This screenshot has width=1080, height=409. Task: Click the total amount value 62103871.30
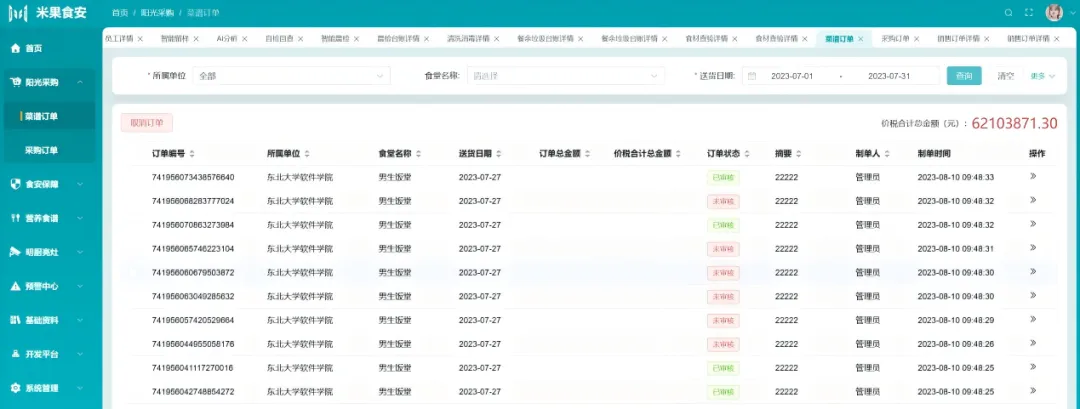(1014, 123)
